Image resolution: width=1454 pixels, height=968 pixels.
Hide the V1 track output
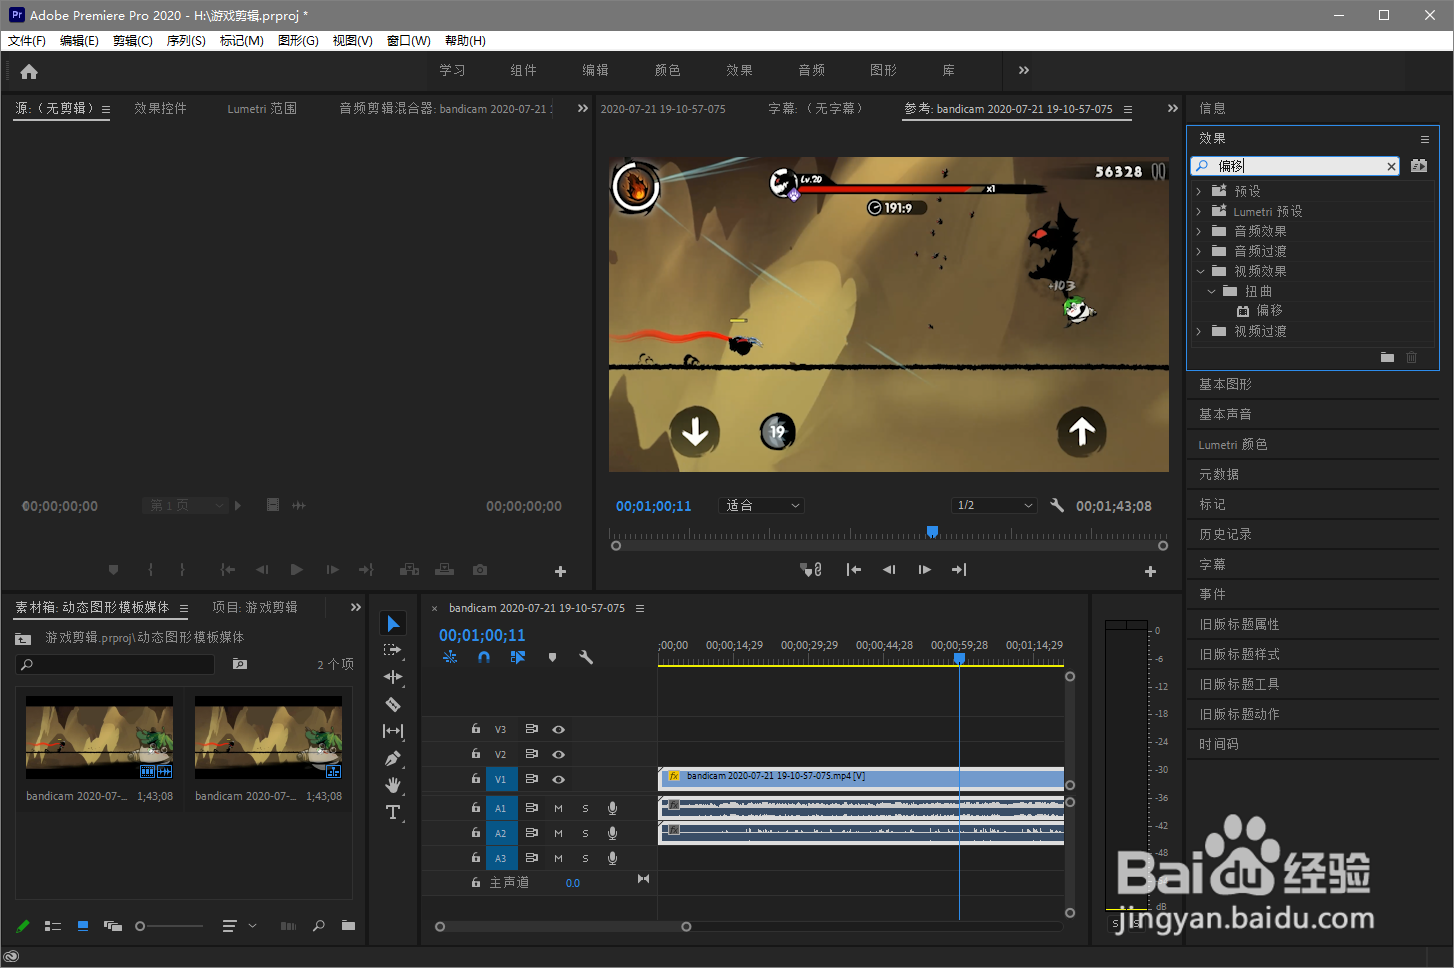pyautogui.click(x=558, y=779)
